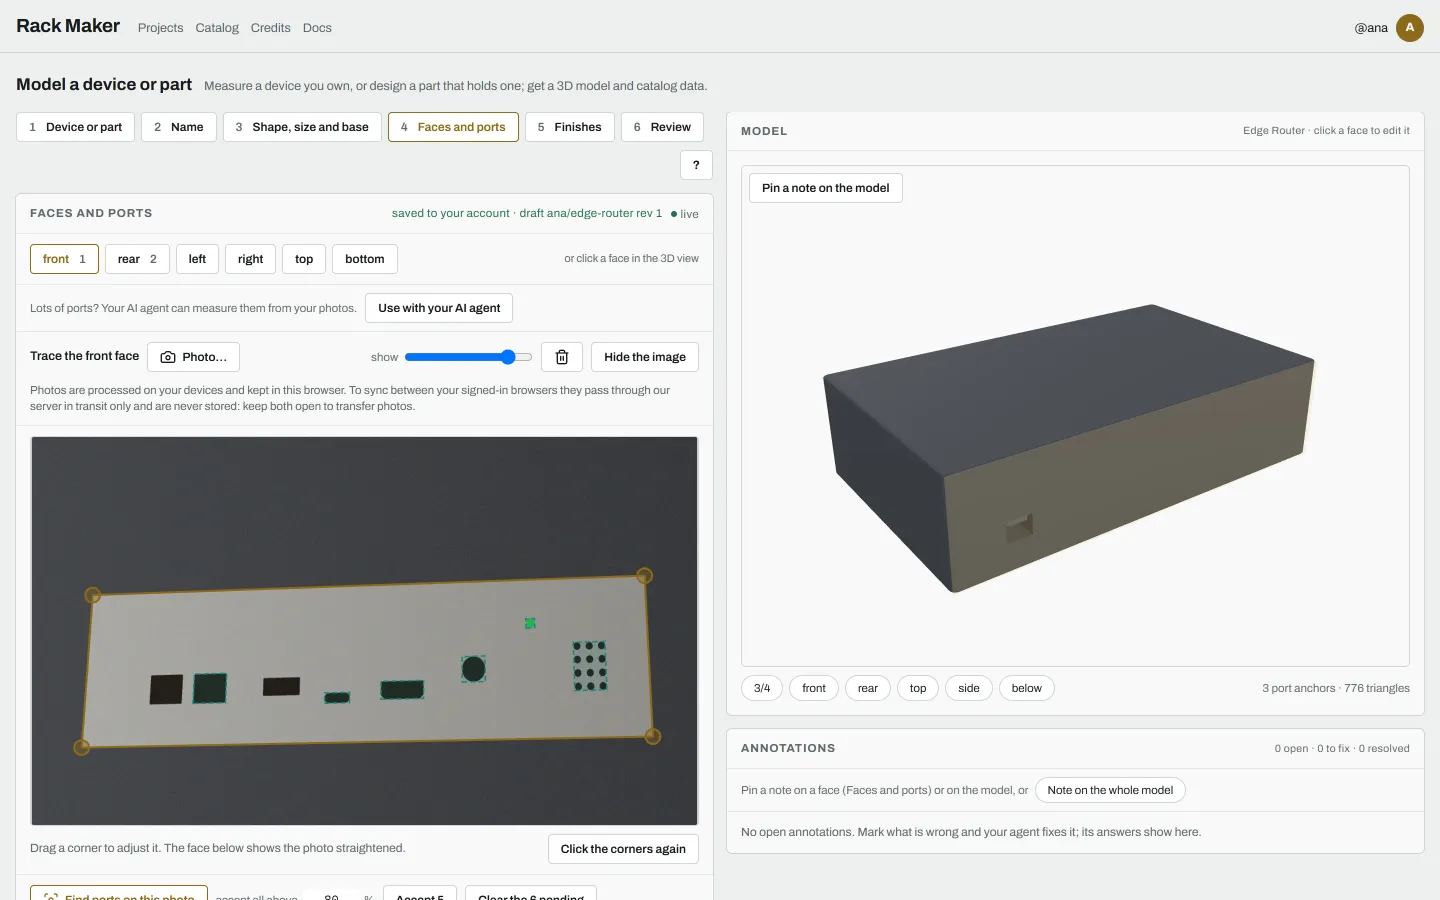This screenshot has height=900, width=1440.
Task: Select the front face tab
Action: point(64,259)
